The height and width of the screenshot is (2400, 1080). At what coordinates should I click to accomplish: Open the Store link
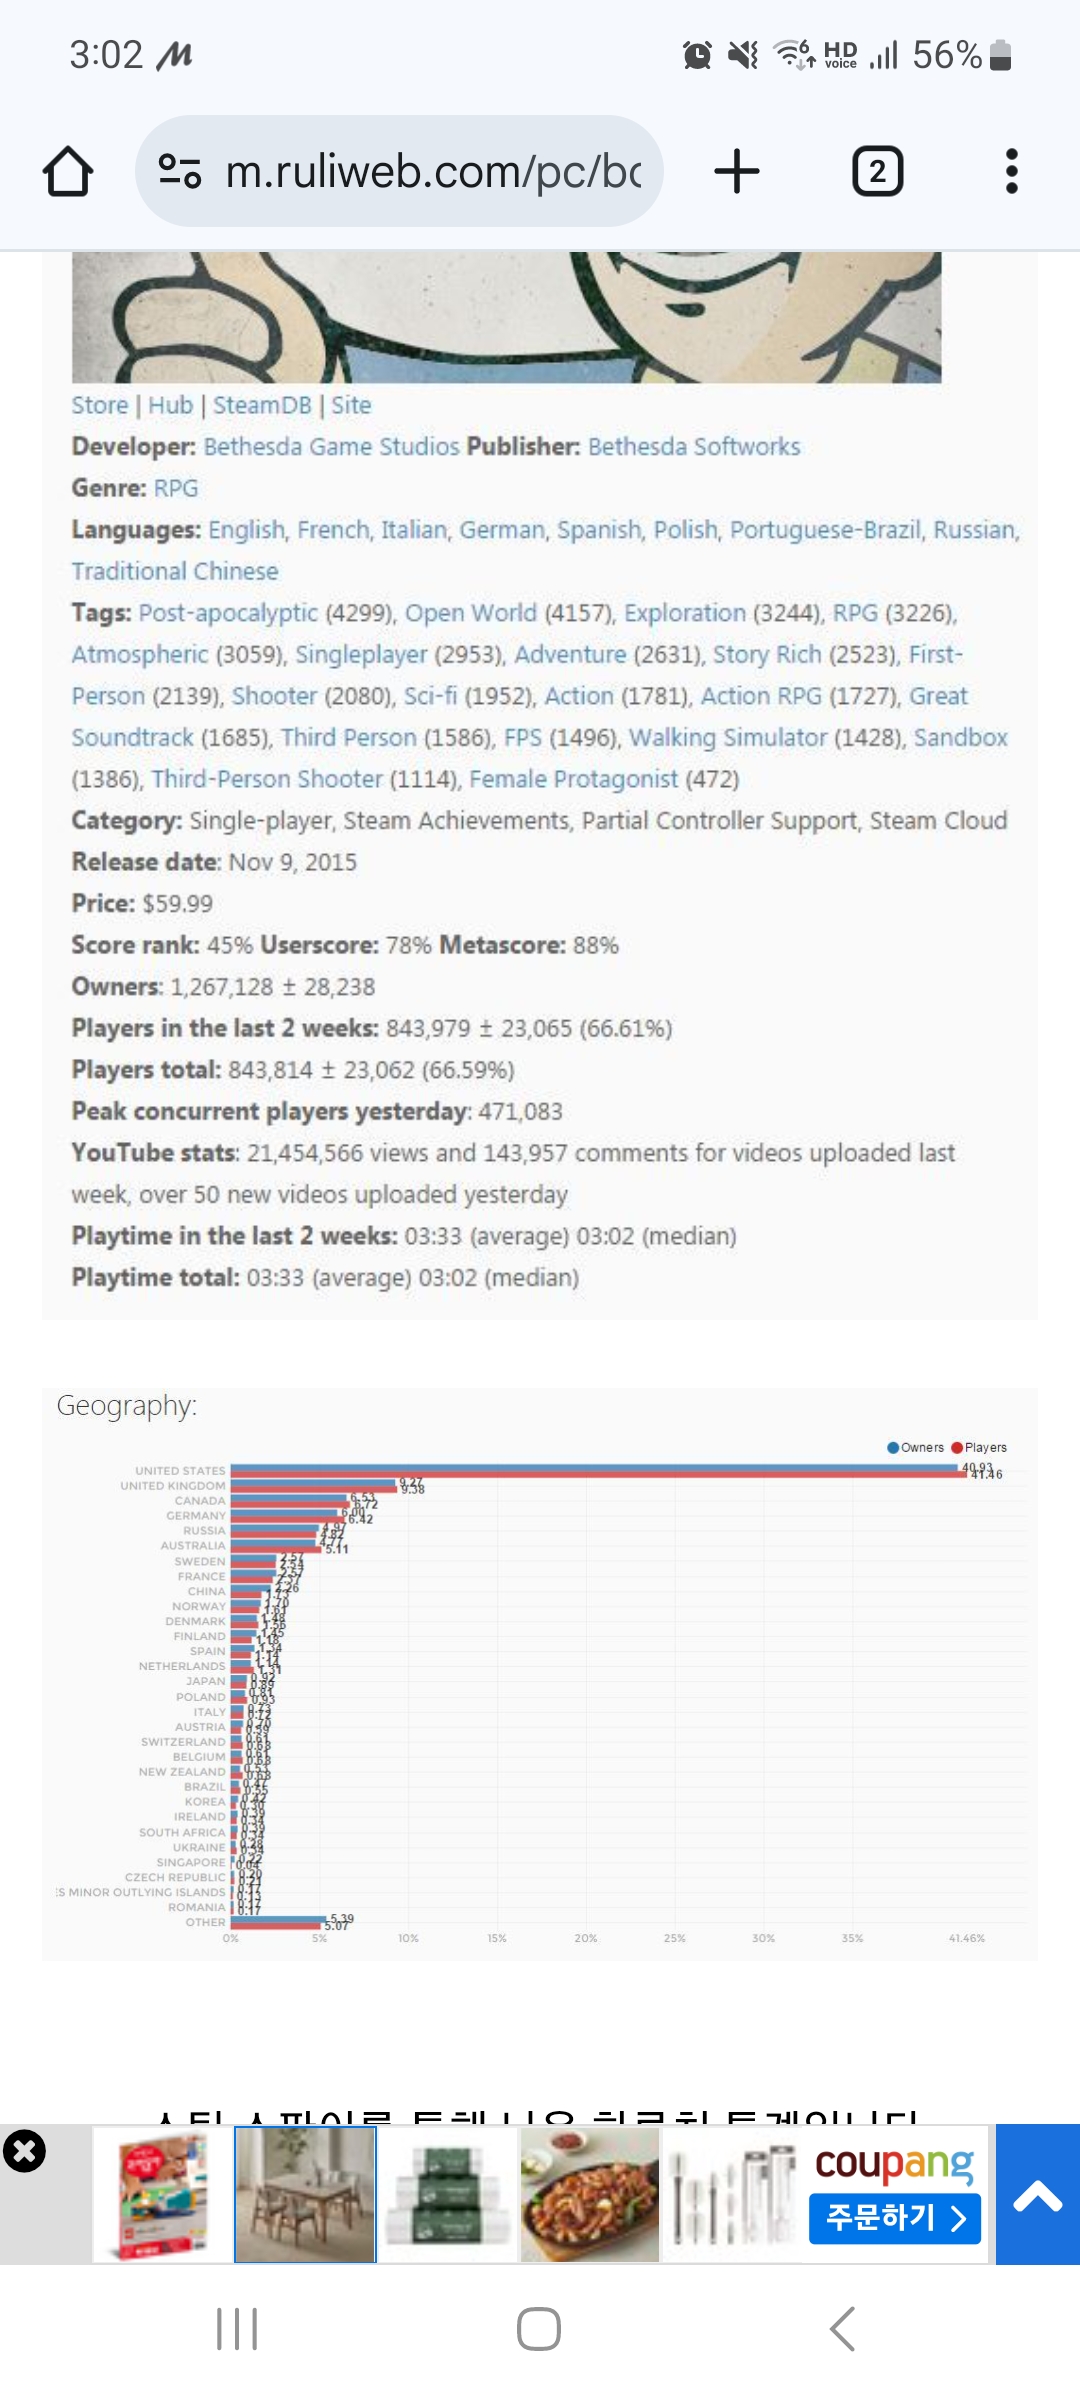click(x=99, y=405)
